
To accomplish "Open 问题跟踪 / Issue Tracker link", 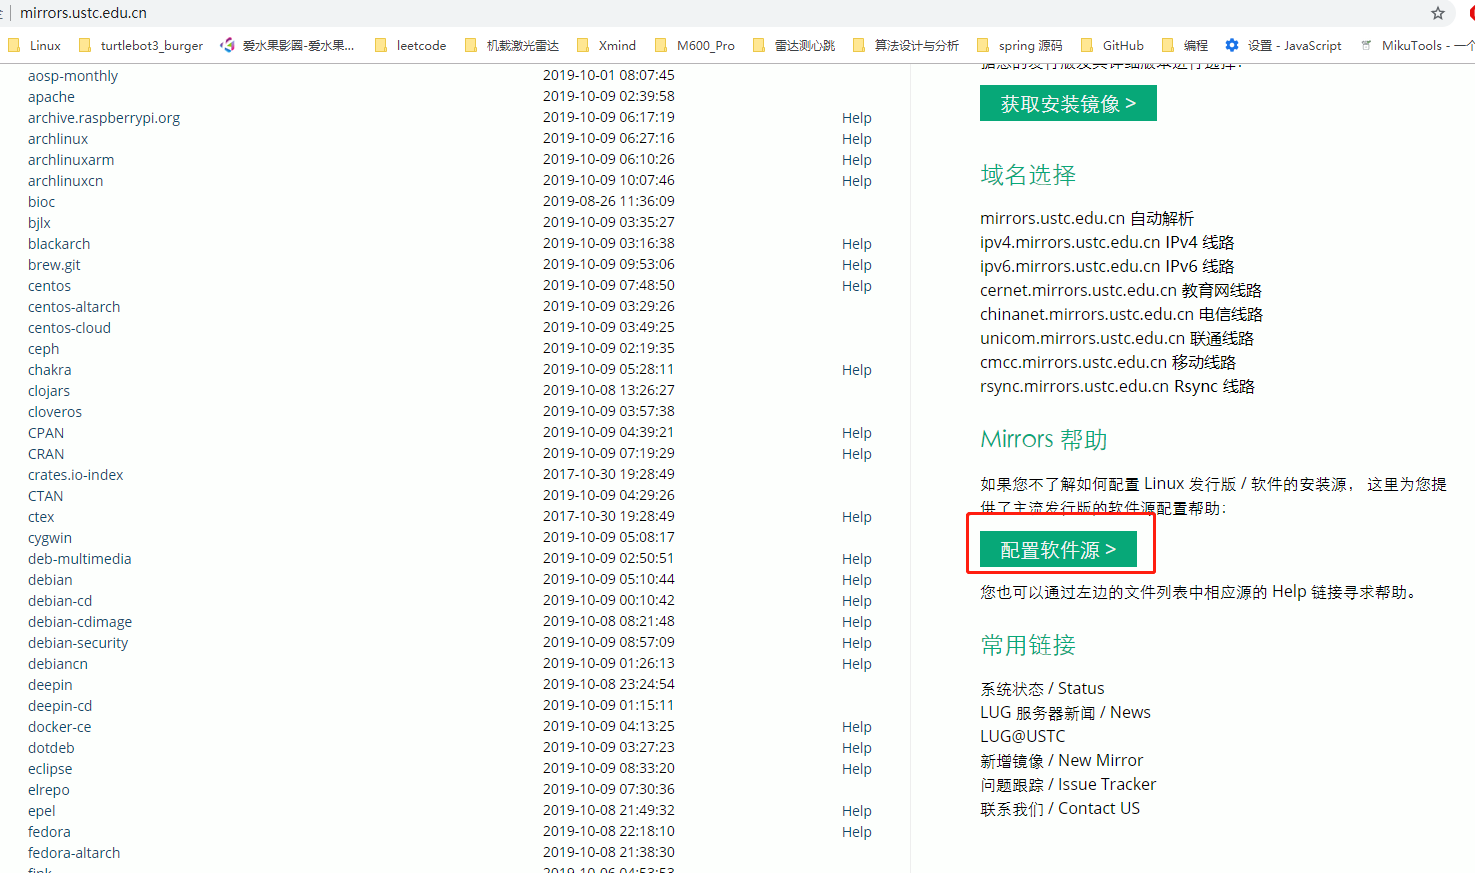I will (1068, 784).
